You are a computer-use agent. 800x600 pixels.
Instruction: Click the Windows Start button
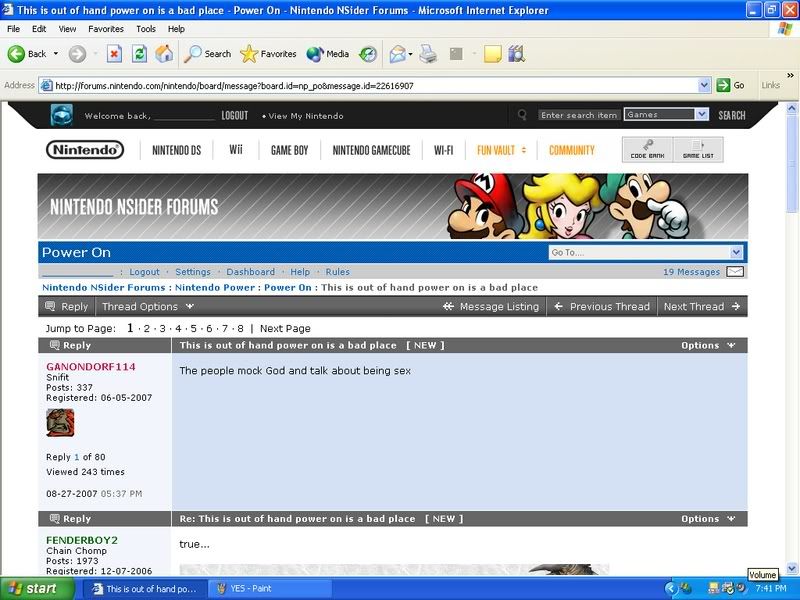[x=36, y=588]
